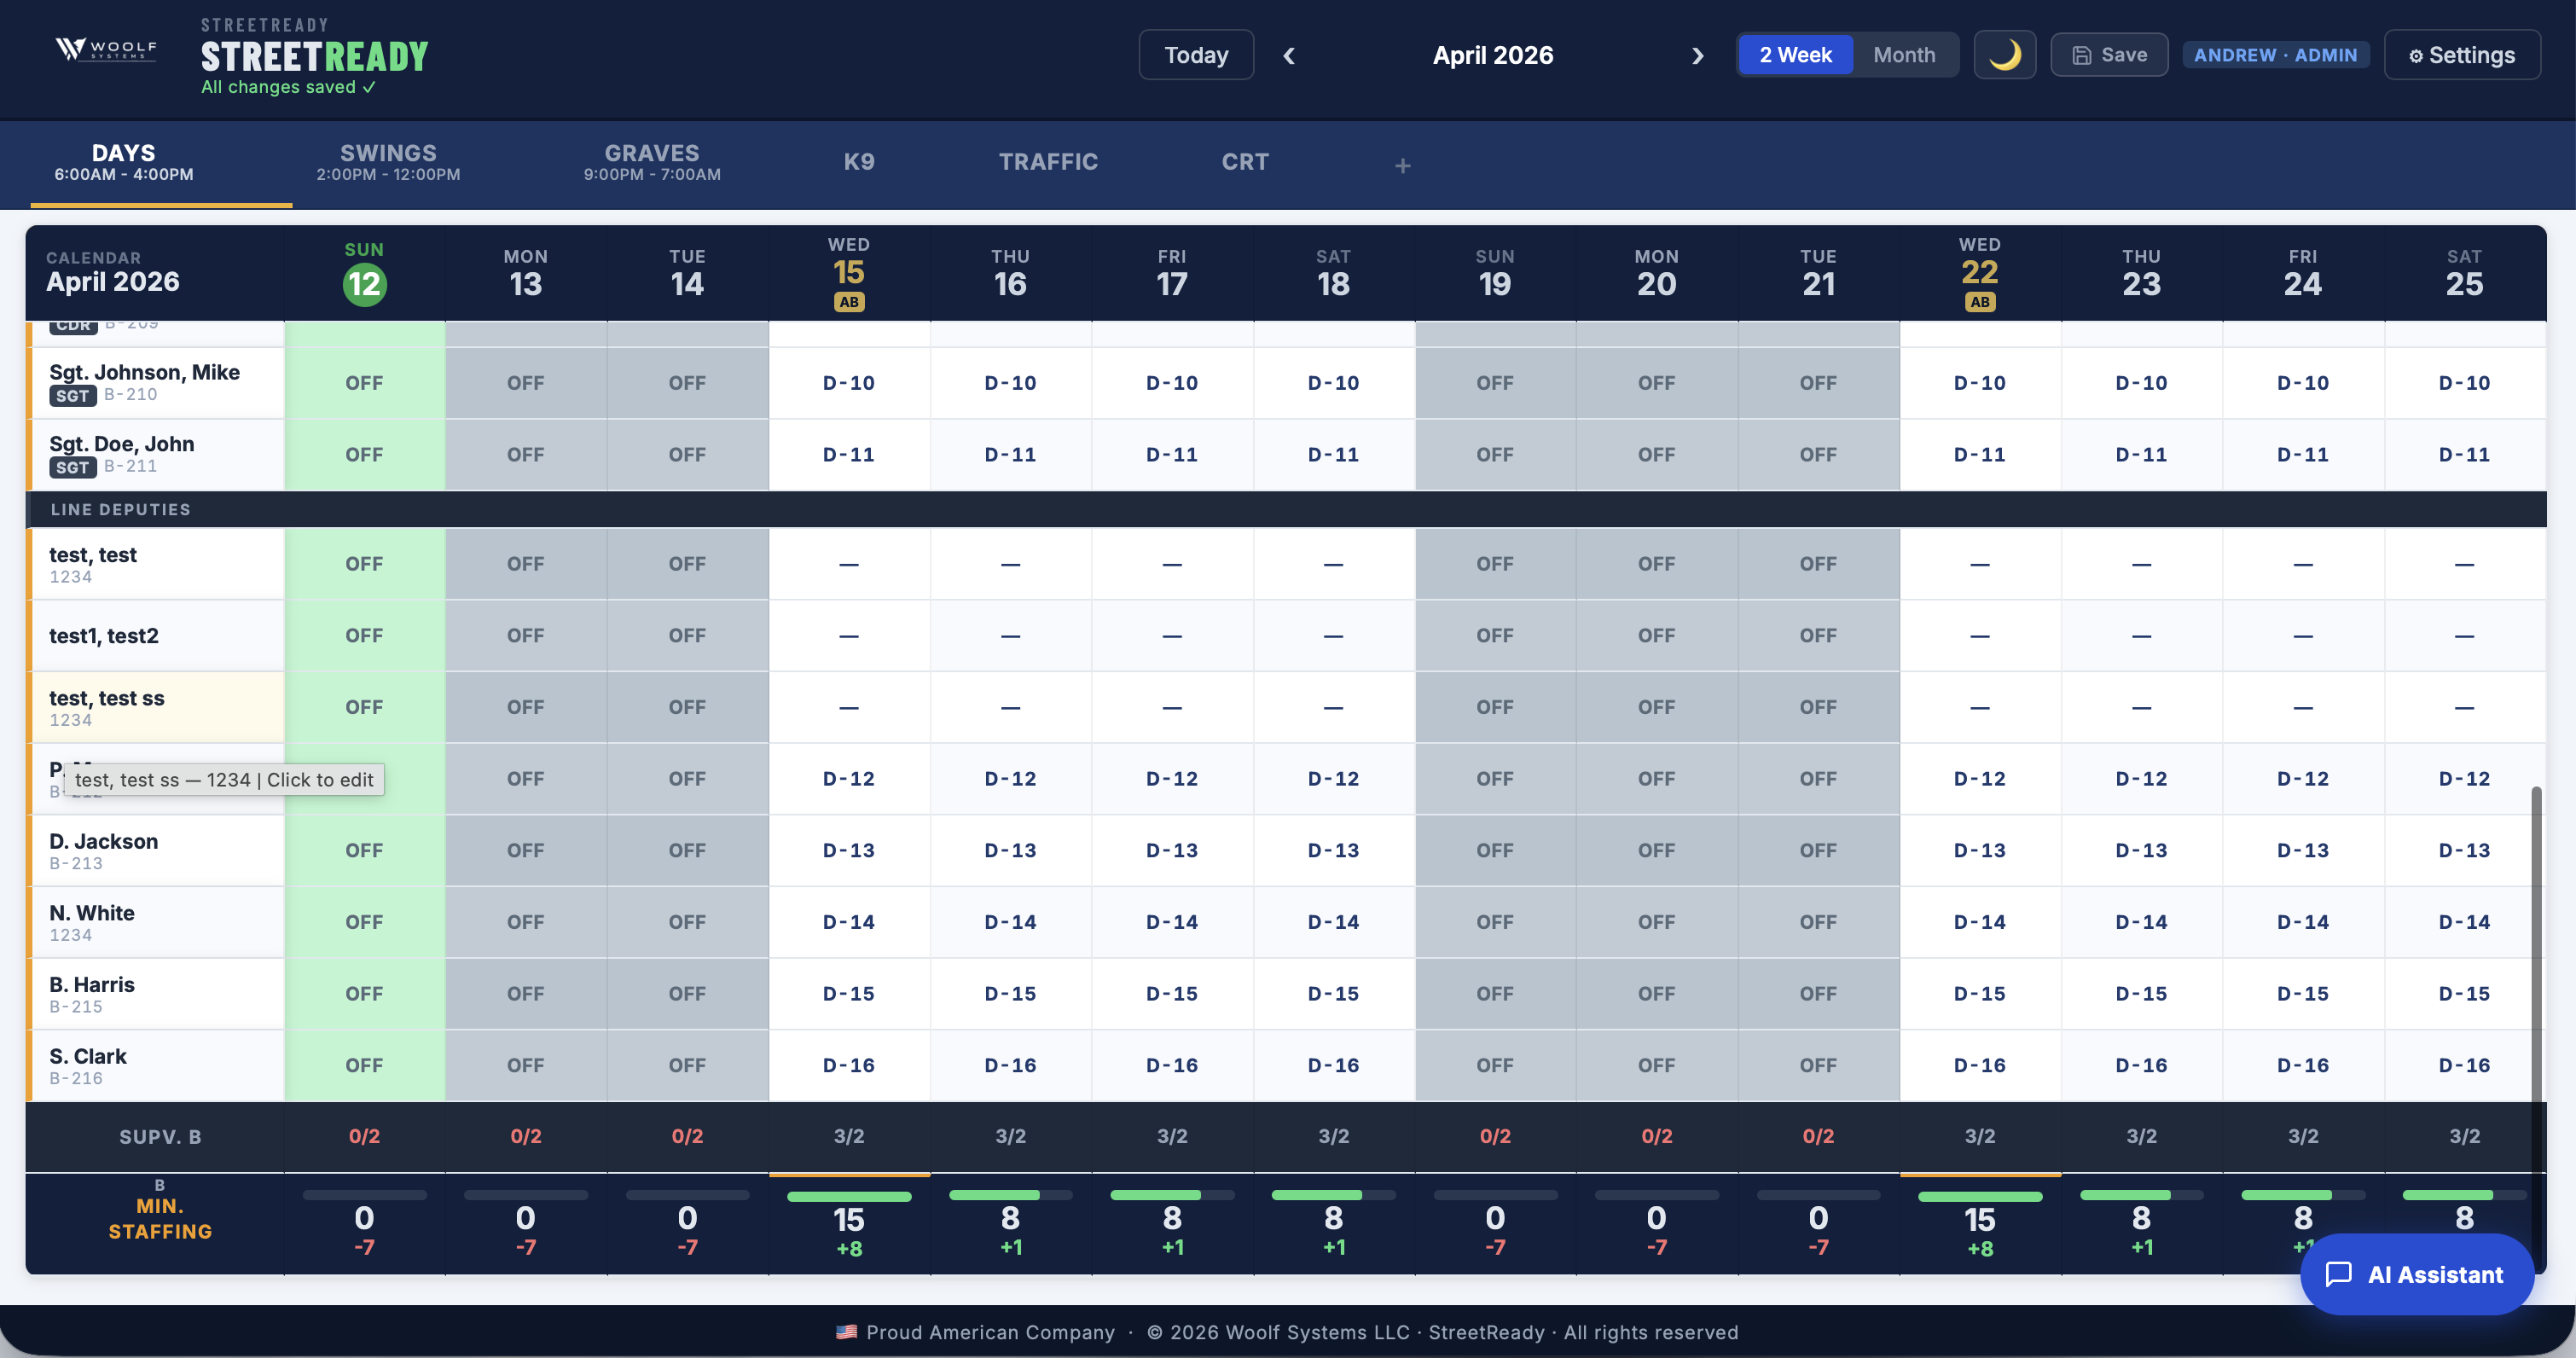This screenshot has height=1358, width=2576.
Task: Click the Woolf Systems logo
Action: point(106,50)
